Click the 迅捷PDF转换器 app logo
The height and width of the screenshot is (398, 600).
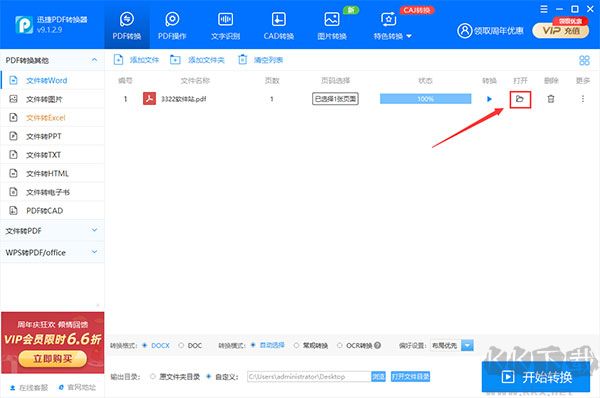pyautogui.click(x=24, y=24)
